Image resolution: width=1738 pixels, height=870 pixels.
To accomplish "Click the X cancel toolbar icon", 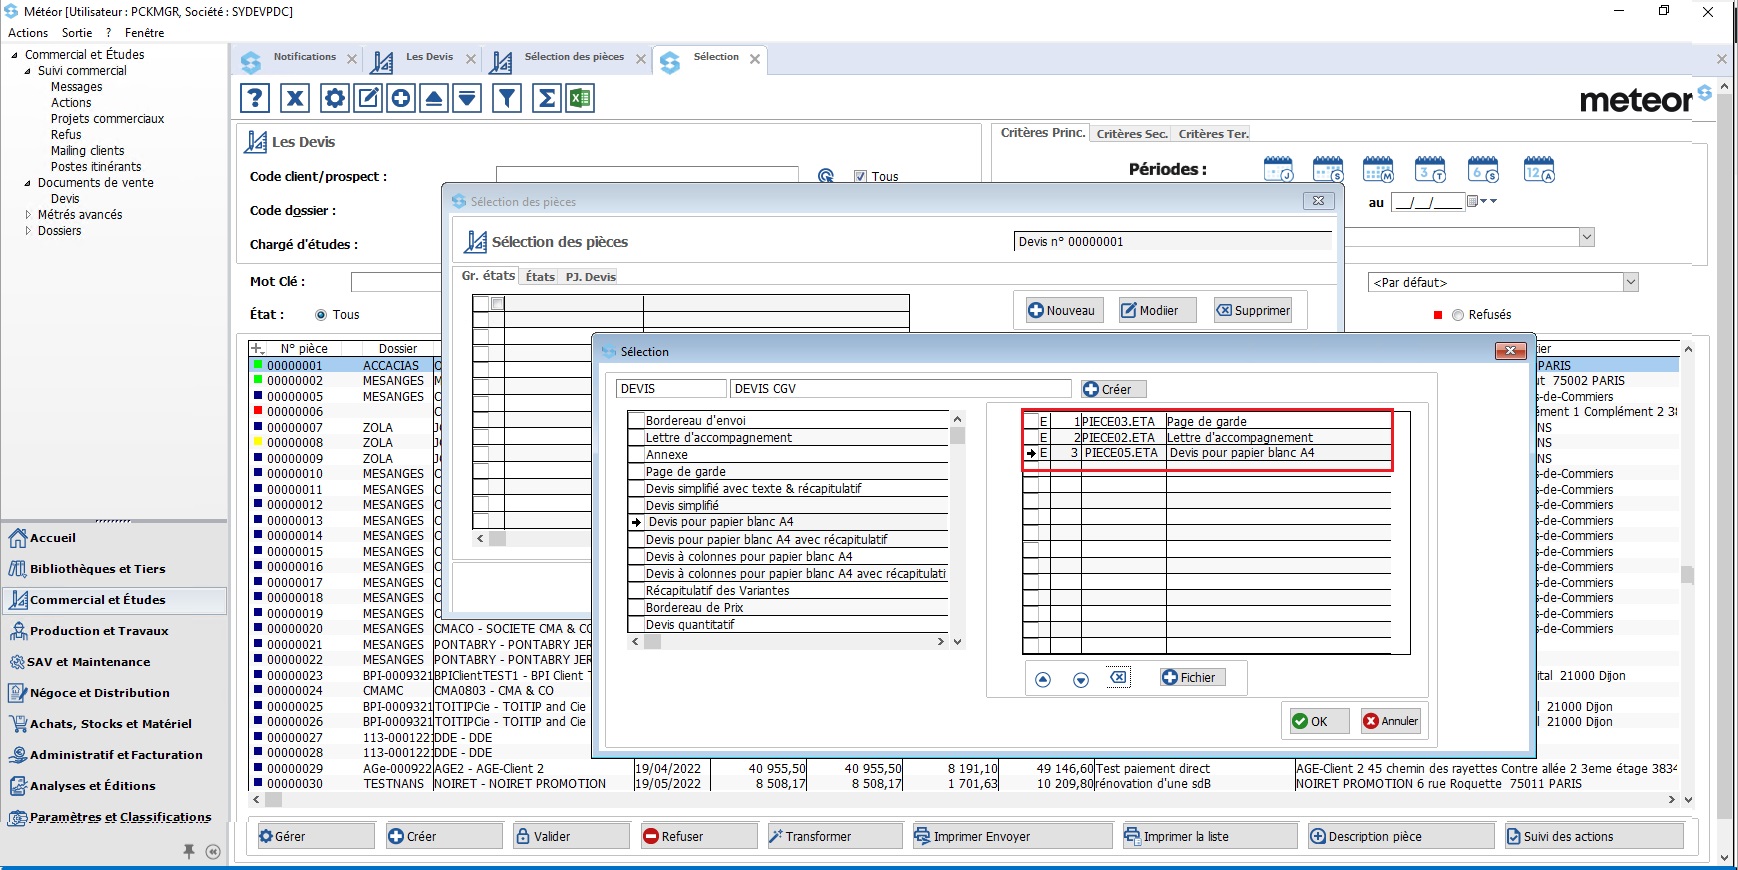I will click(x=294, y=98).
